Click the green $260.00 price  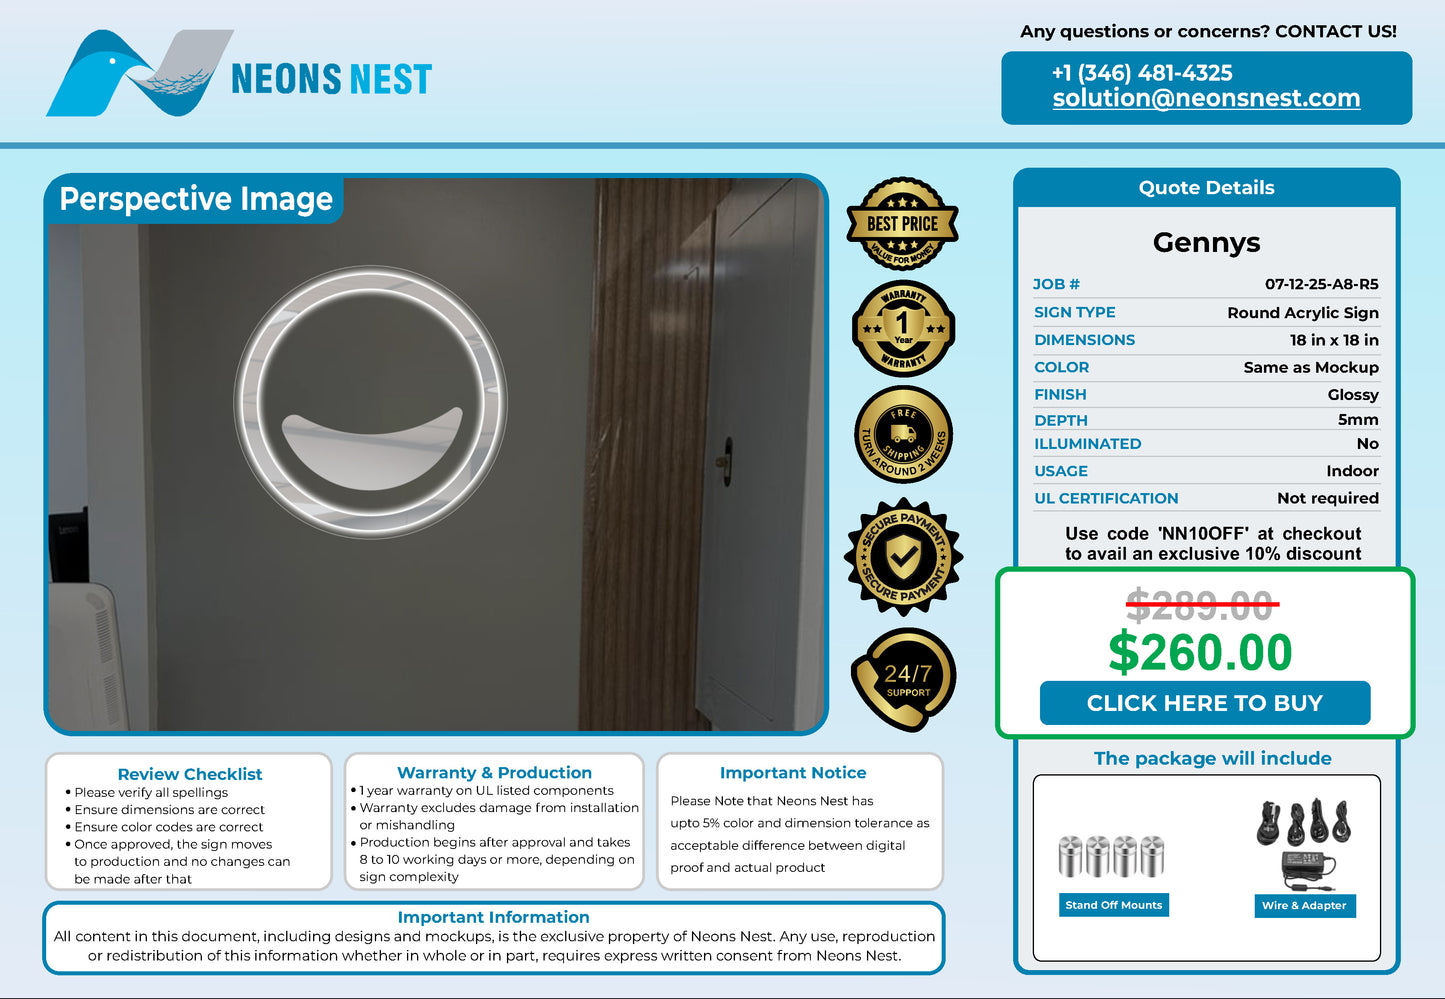[1200, 652]
